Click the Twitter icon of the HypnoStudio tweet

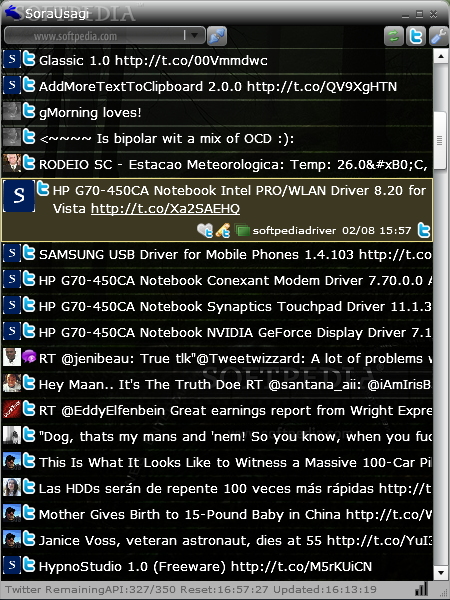[29, 565]
